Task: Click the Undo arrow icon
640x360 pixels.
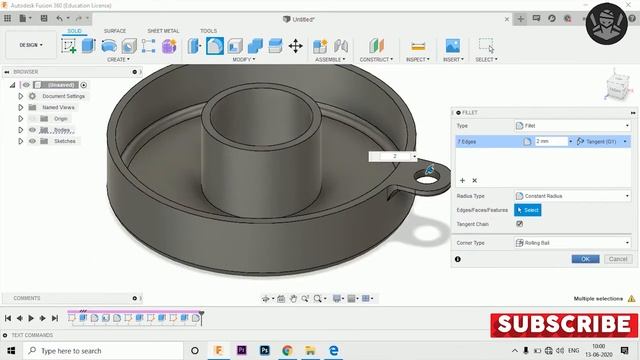Action: pyautogui.click(x=60, y=18)
